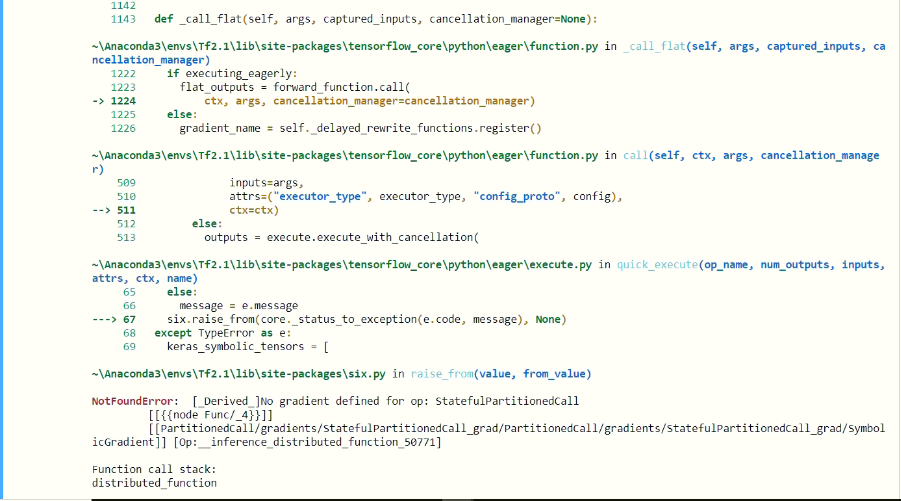Click the "quick_execute" function name
Image resolution: width=901 pixels, height=501 pixels.
657,265
